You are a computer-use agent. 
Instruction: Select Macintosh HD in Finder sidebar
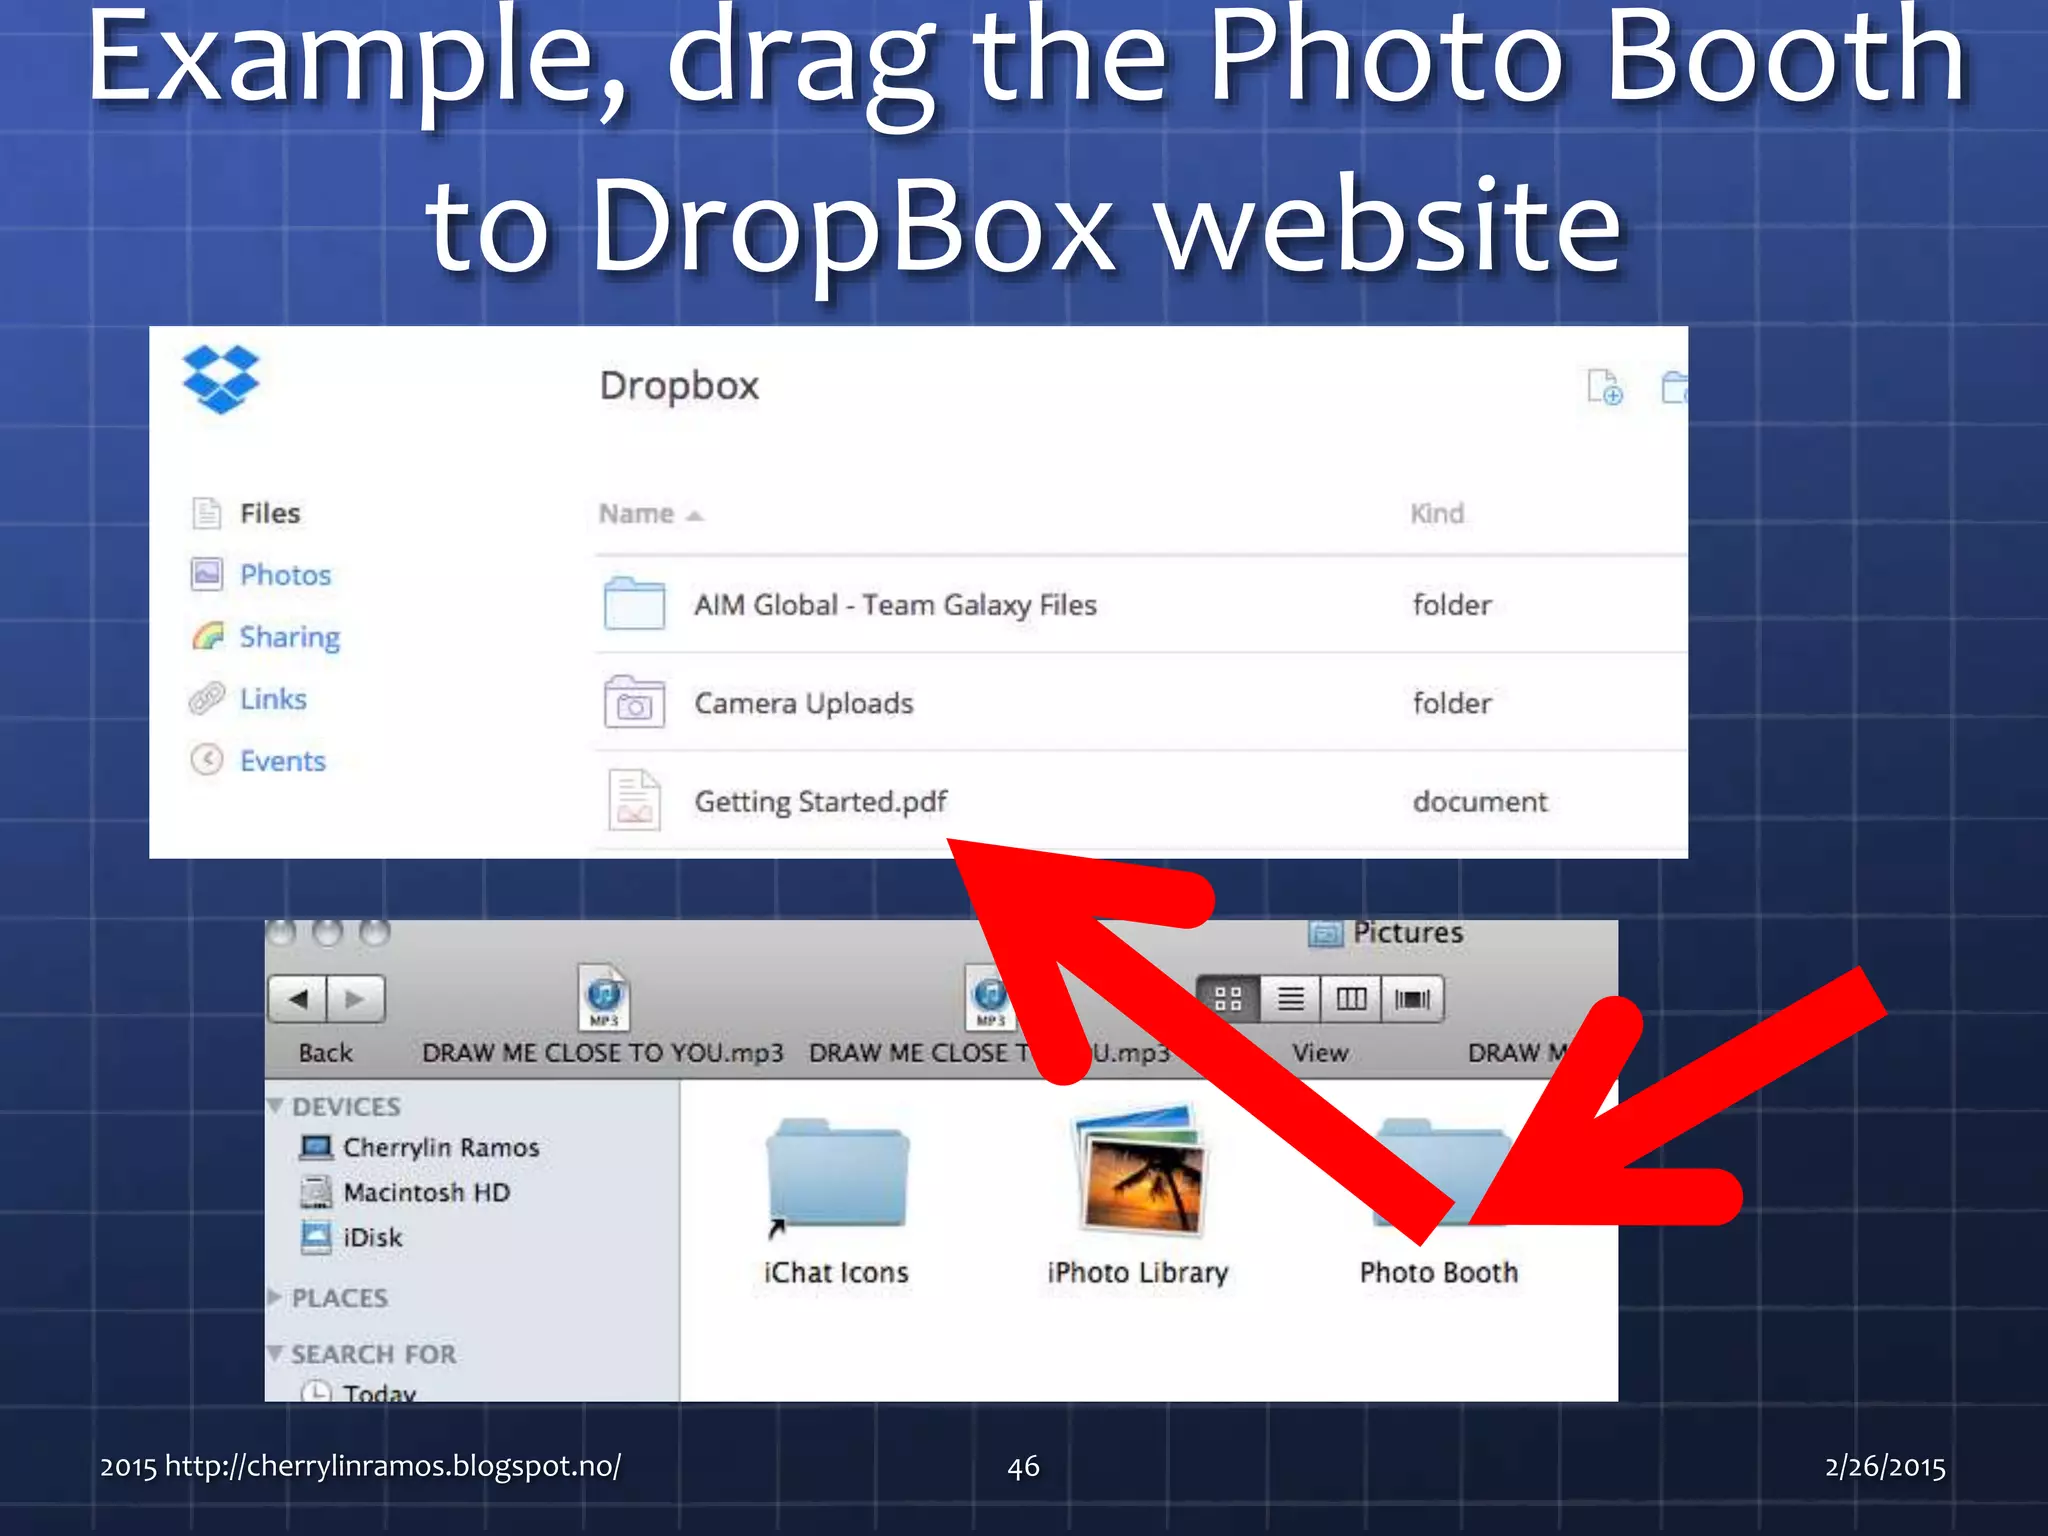(427, 1193)
